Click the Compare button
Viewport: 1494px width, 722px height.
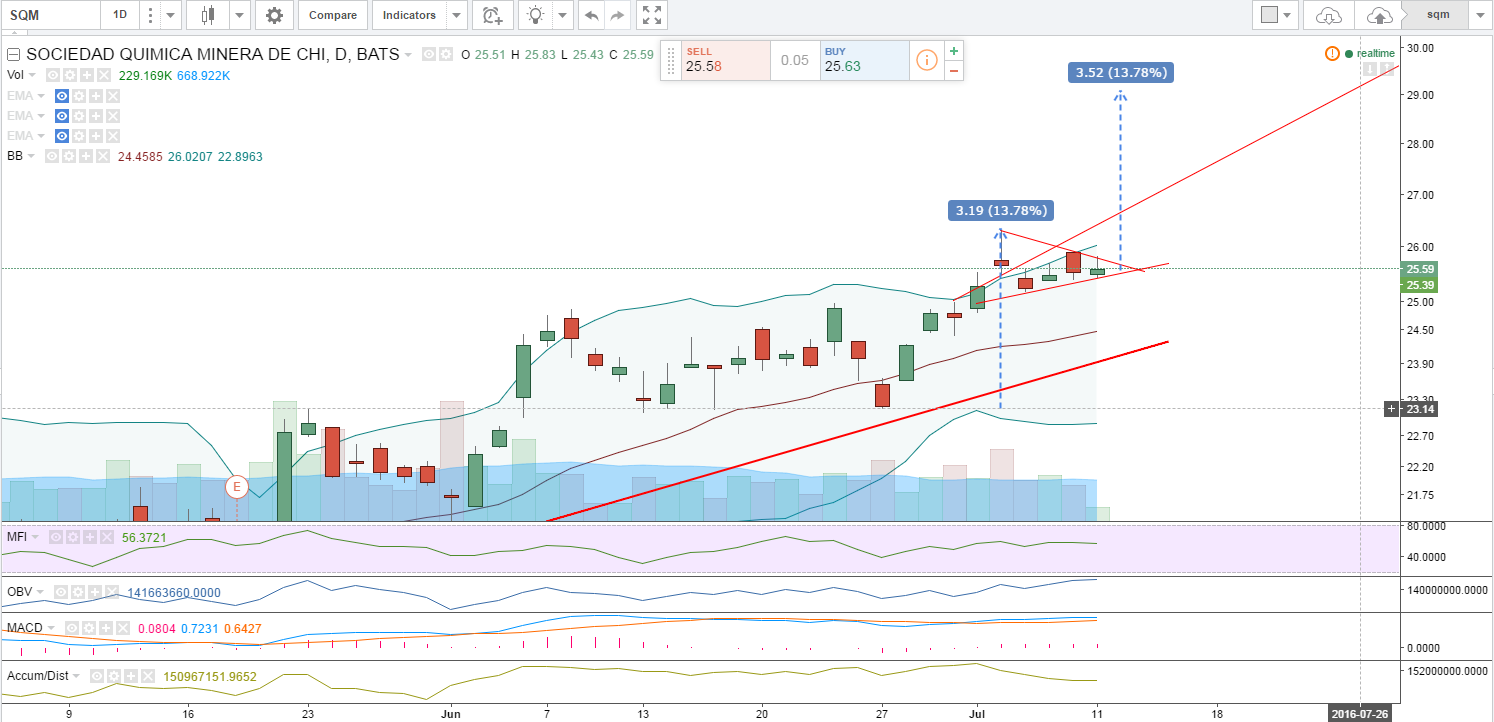tap(333, 15)
